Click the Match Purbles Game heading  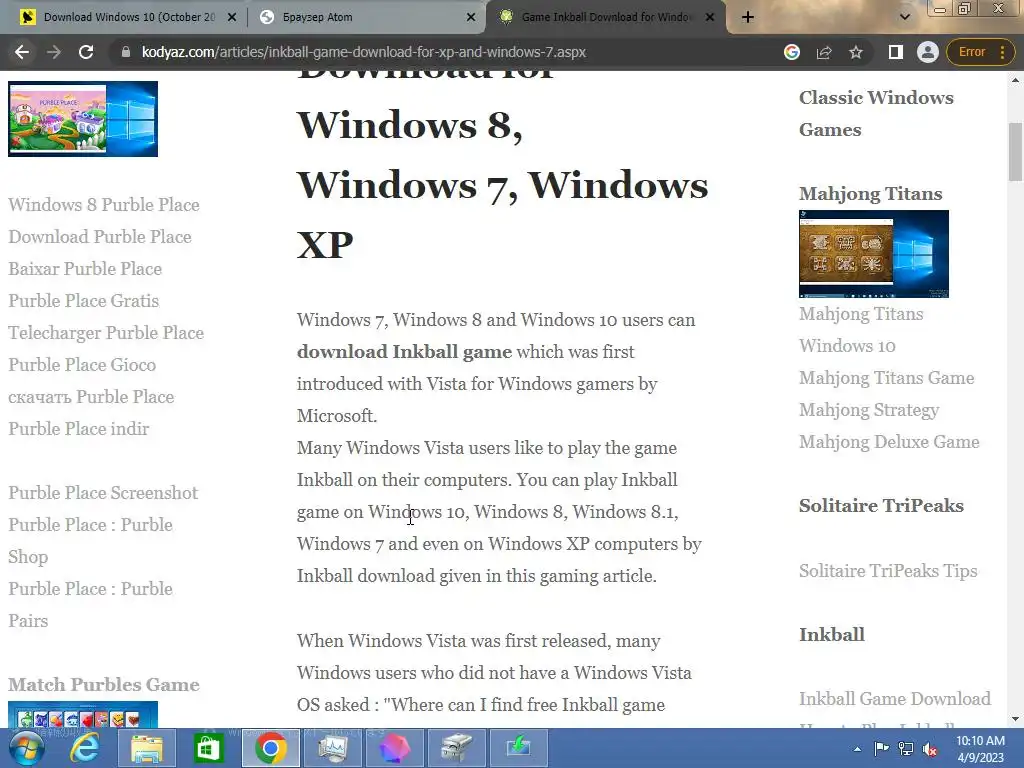pos(104,684)
